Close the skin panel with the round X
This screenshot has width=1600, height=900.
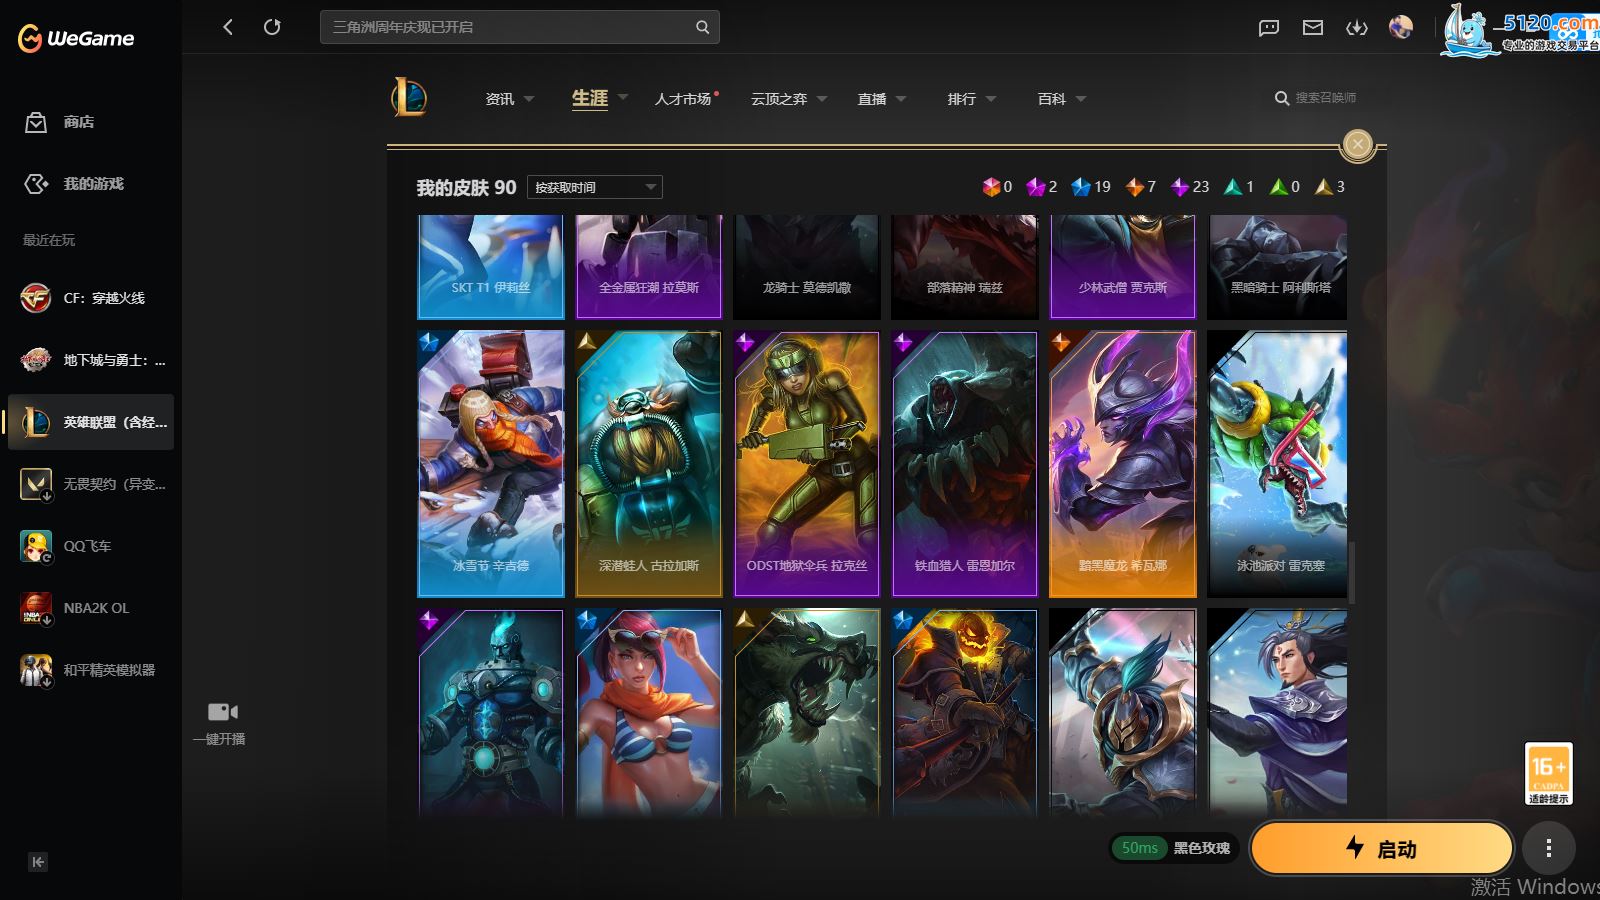pos(1357,144)
